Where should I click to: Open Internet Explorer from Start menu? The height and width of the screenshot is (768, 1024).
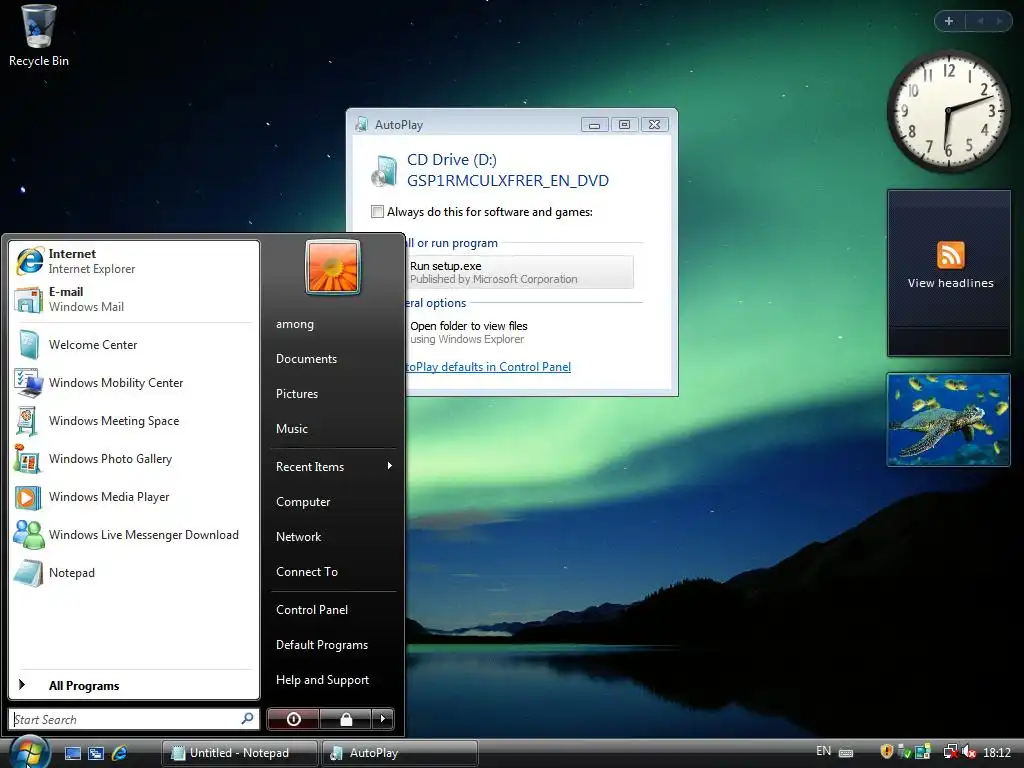click(x=134, y=261)
